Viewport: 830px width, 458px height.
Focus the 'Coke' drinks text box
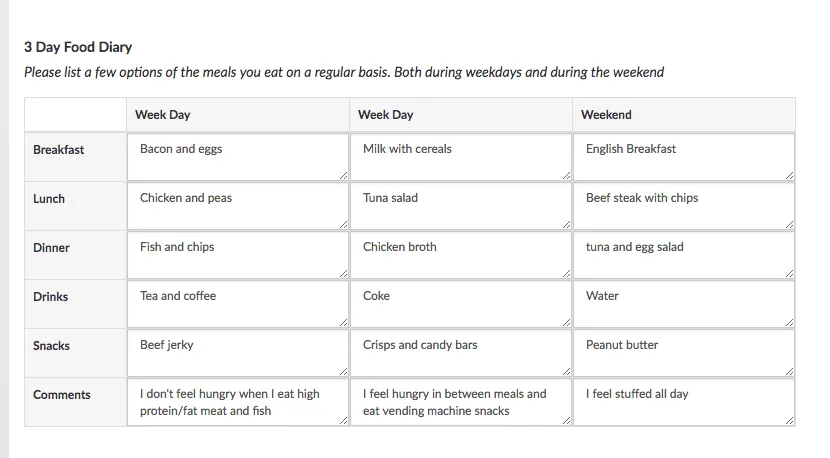click(460, 305)
